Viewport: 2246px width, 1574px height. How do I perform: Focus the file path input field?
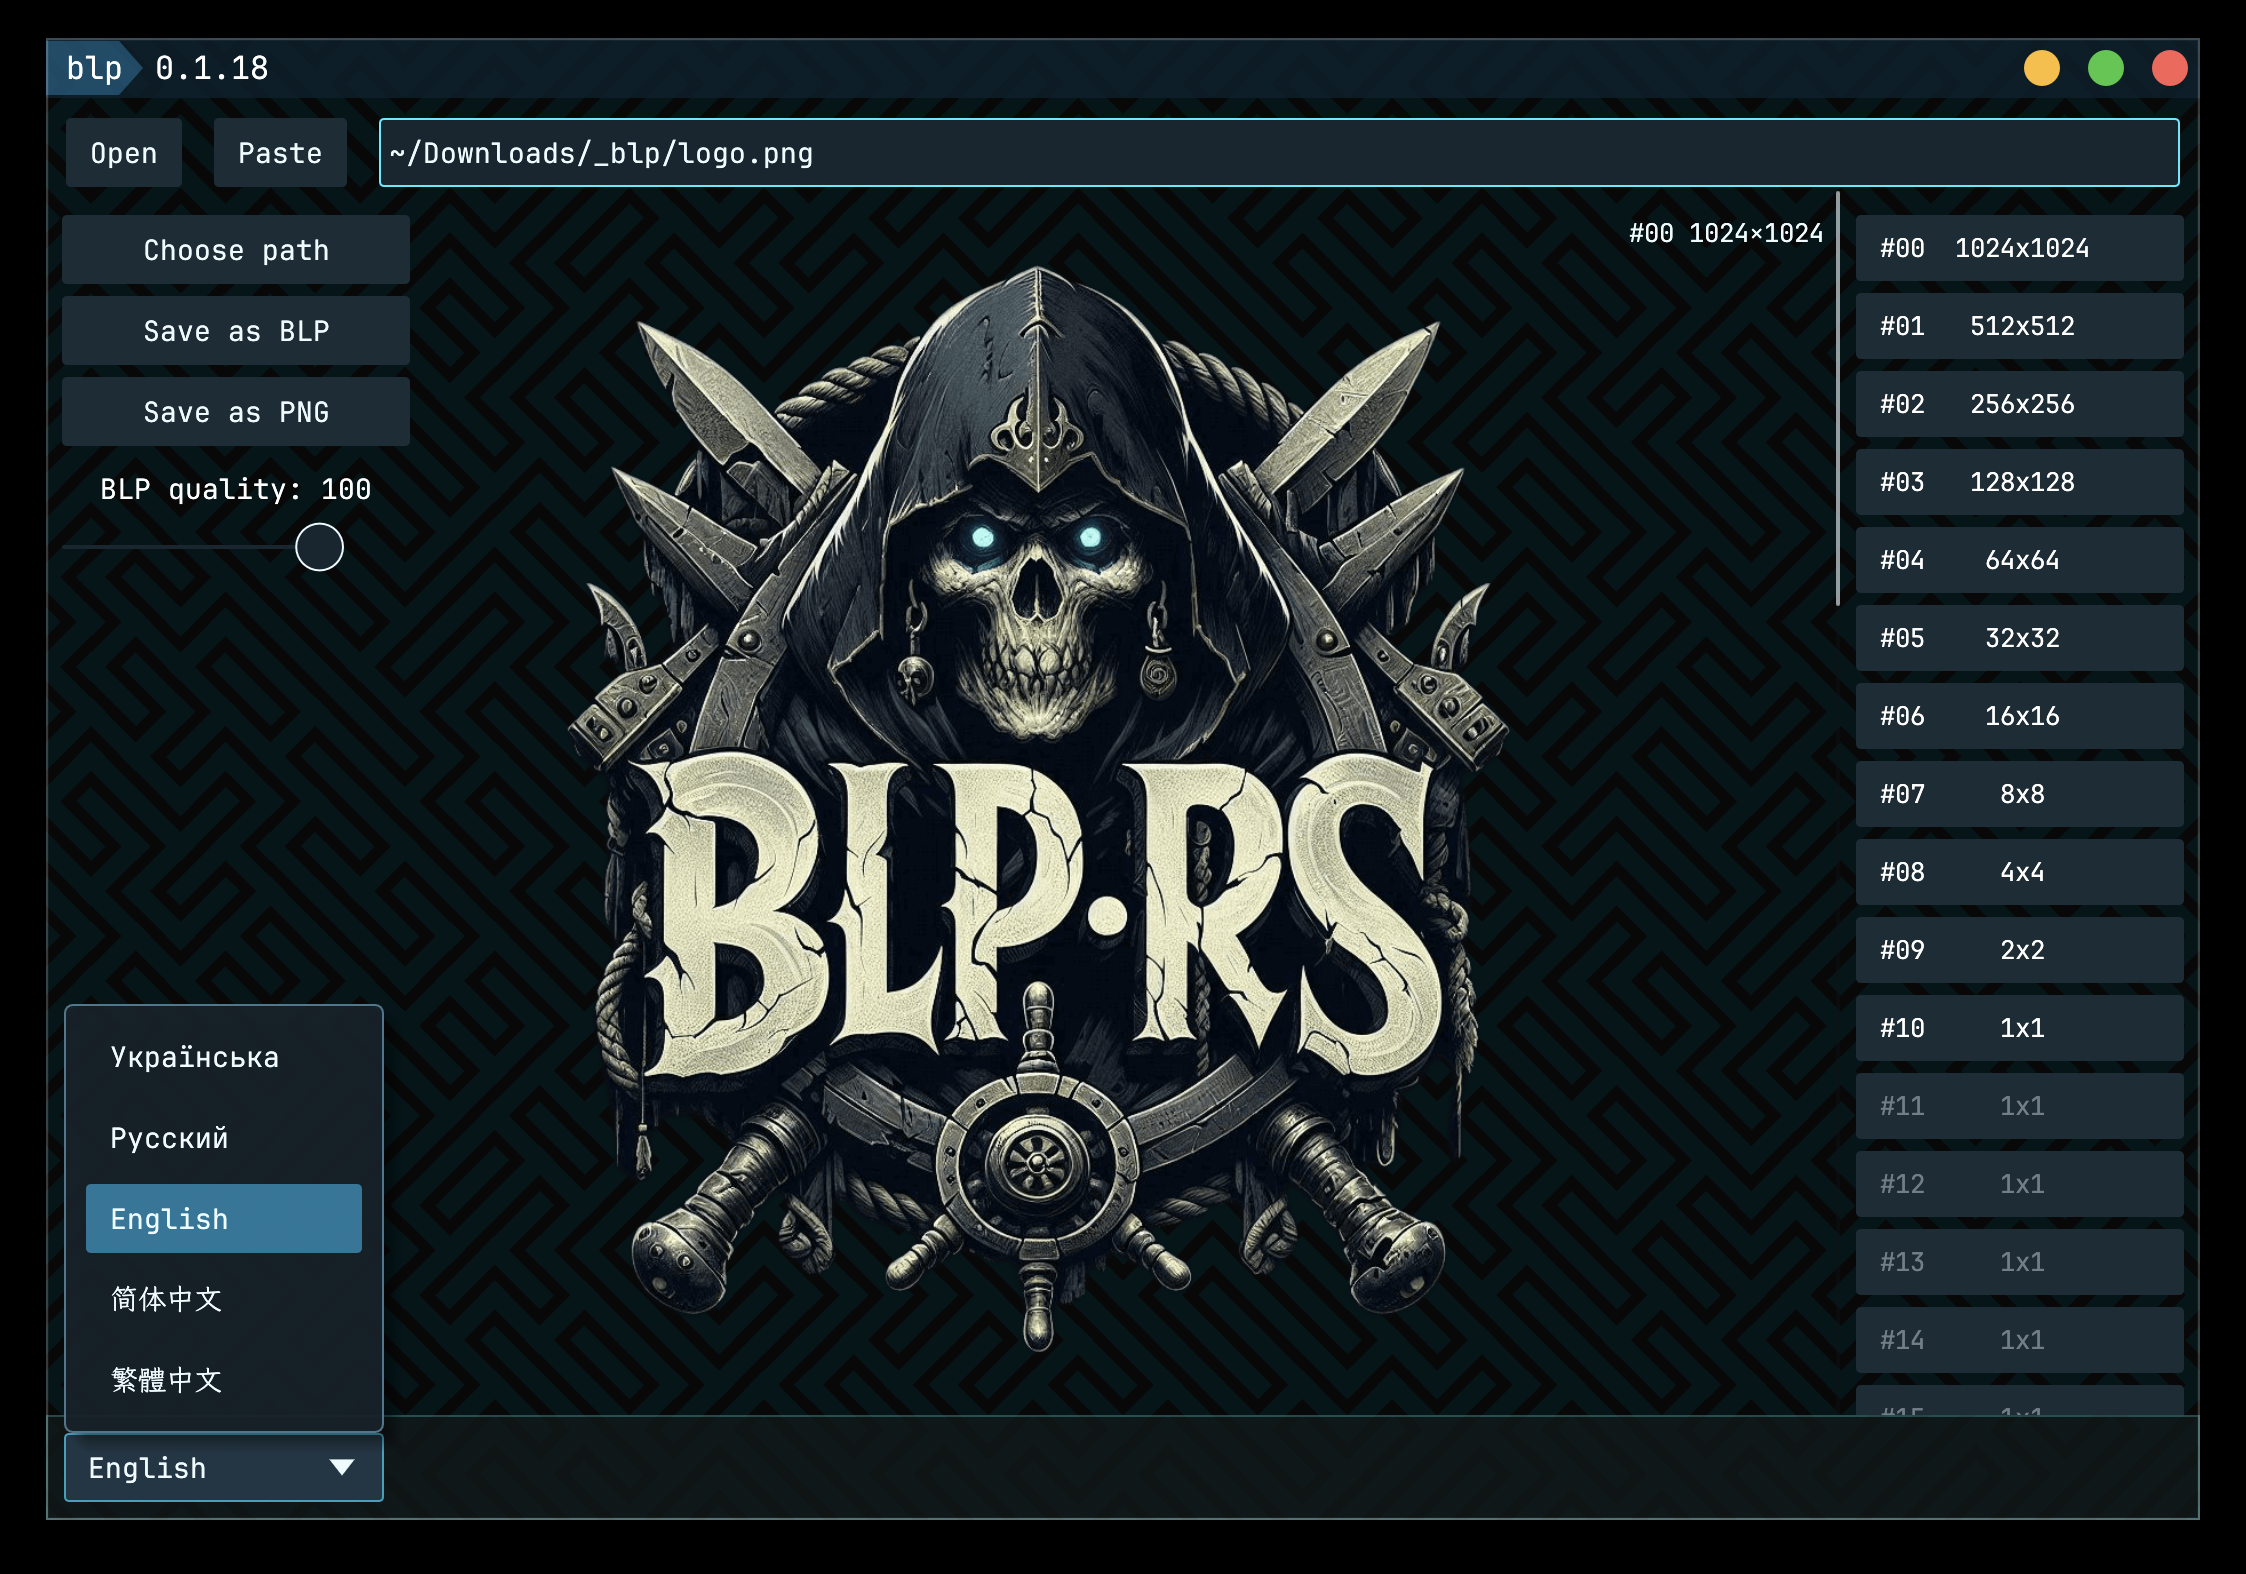1279,153
